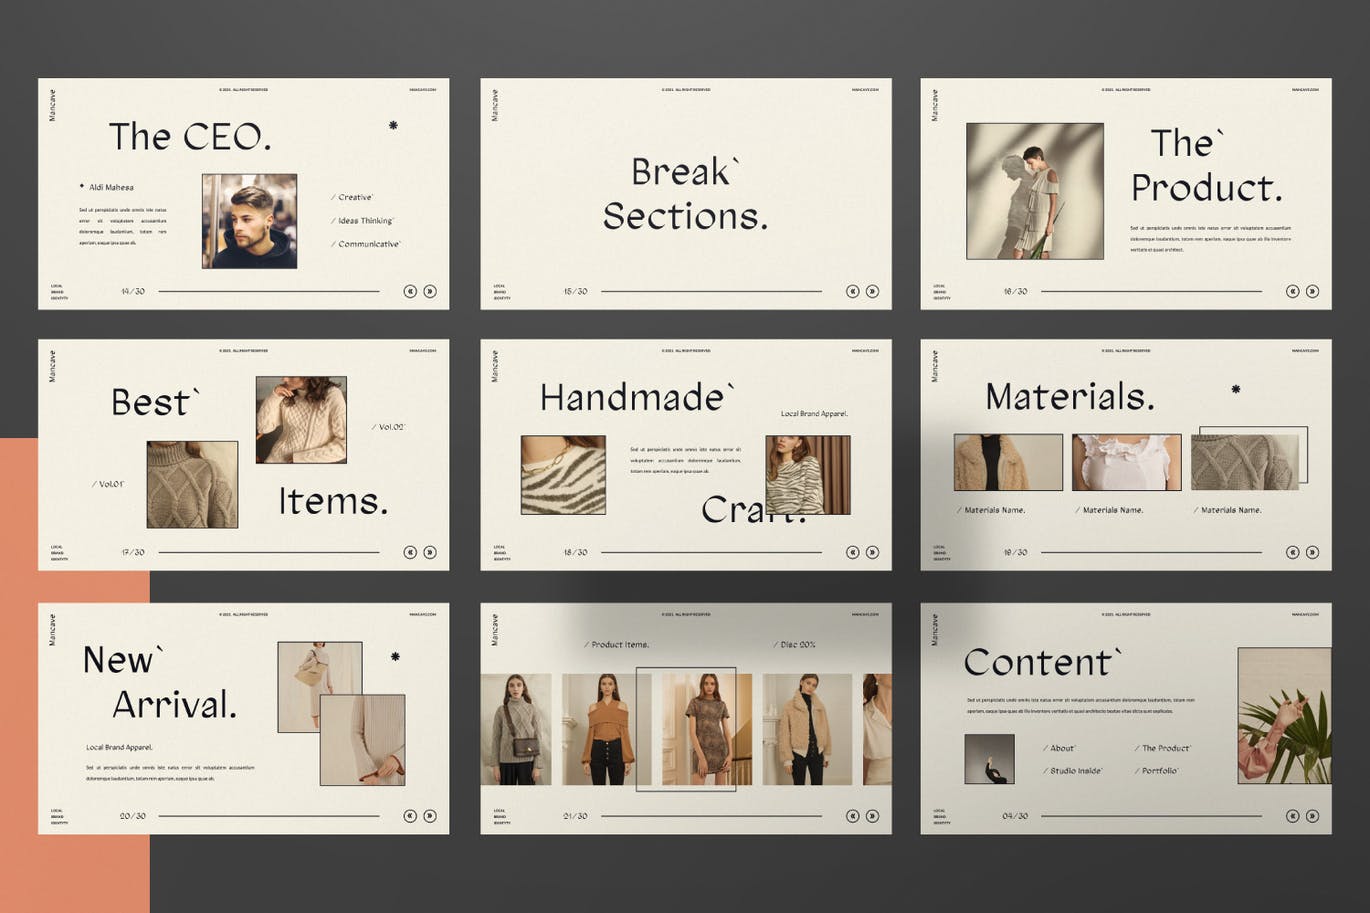
Task: Select the Ideas Thinking item
Action: coord(365,221)
